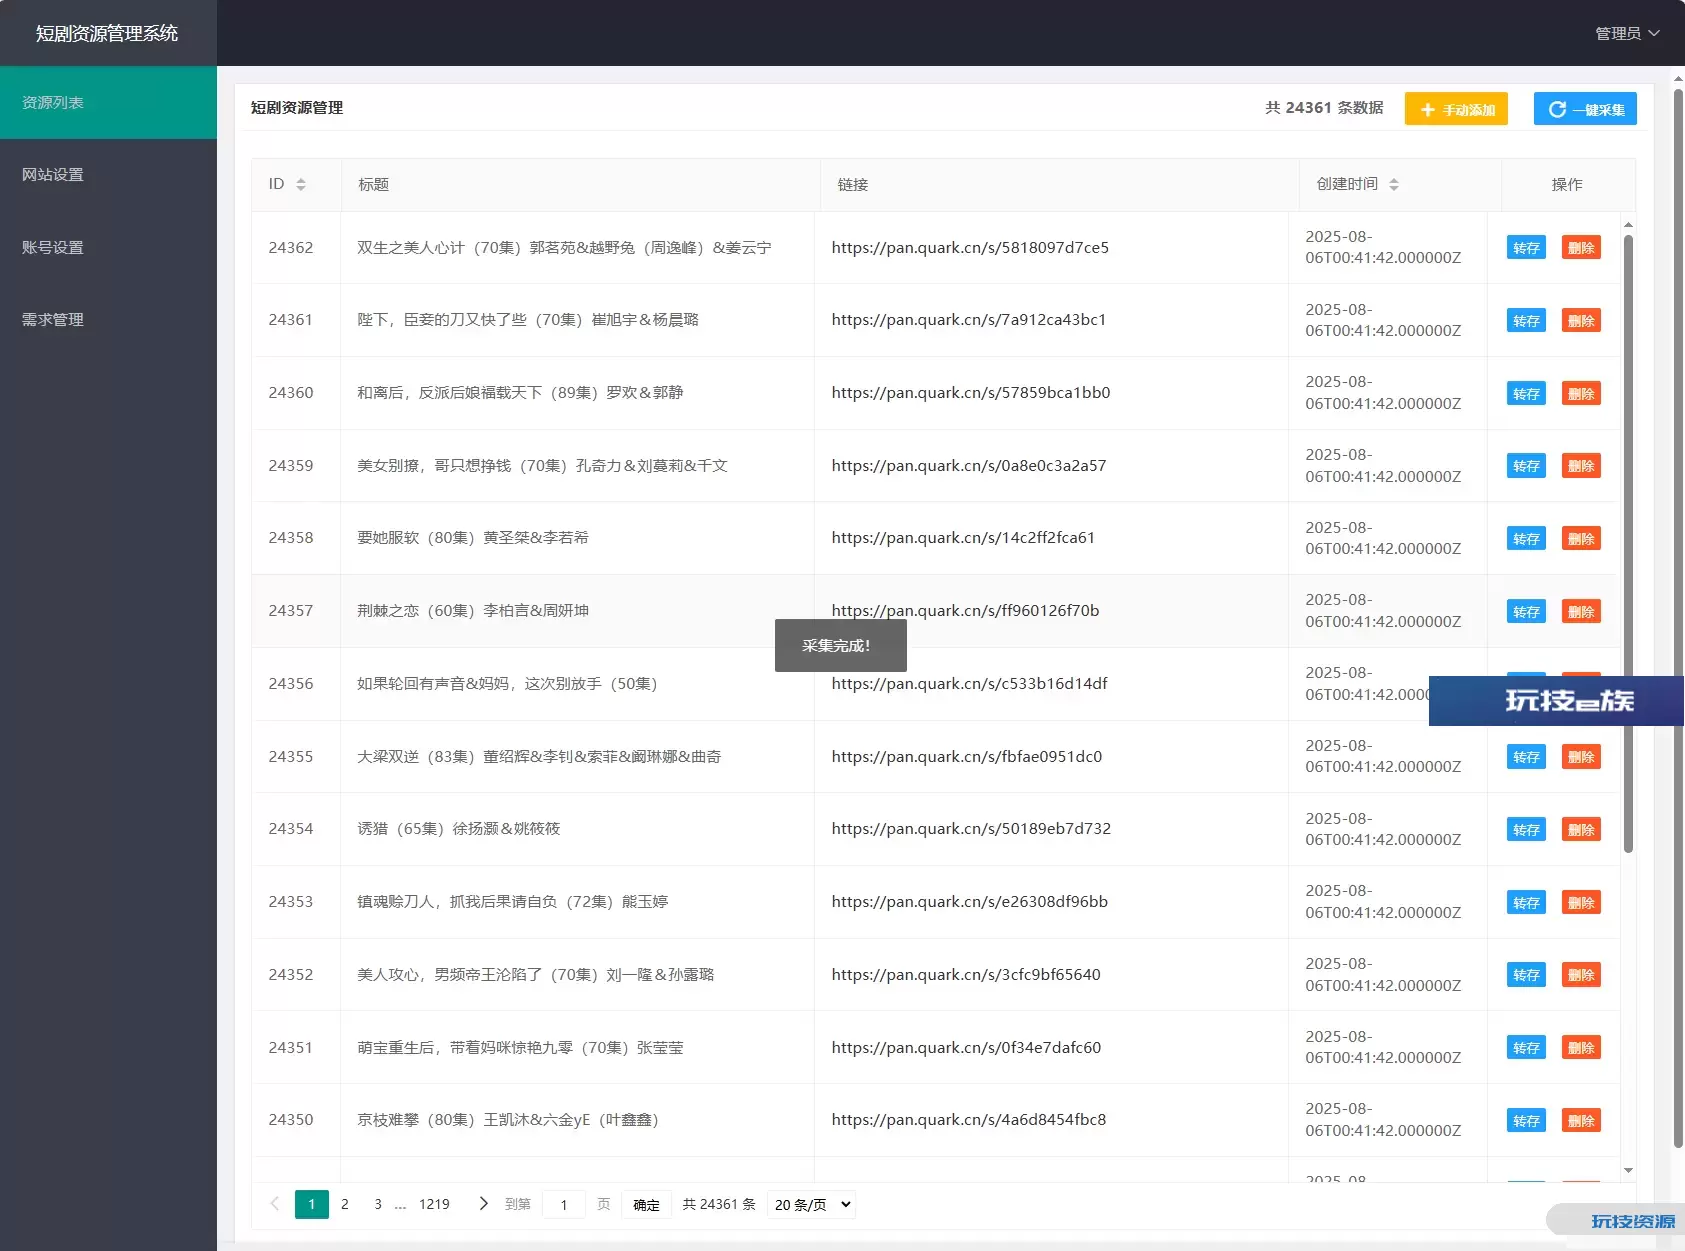Click 删除 for row 24355
1685x1251 pixels.
pos(1581,757)
